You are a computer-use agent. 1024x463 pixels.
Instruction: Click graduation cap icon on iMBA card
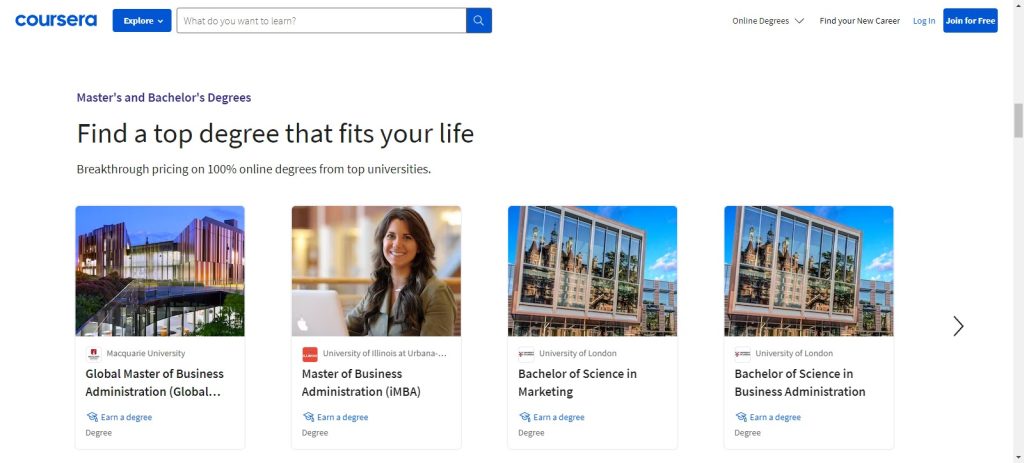(x=308, y=417)
